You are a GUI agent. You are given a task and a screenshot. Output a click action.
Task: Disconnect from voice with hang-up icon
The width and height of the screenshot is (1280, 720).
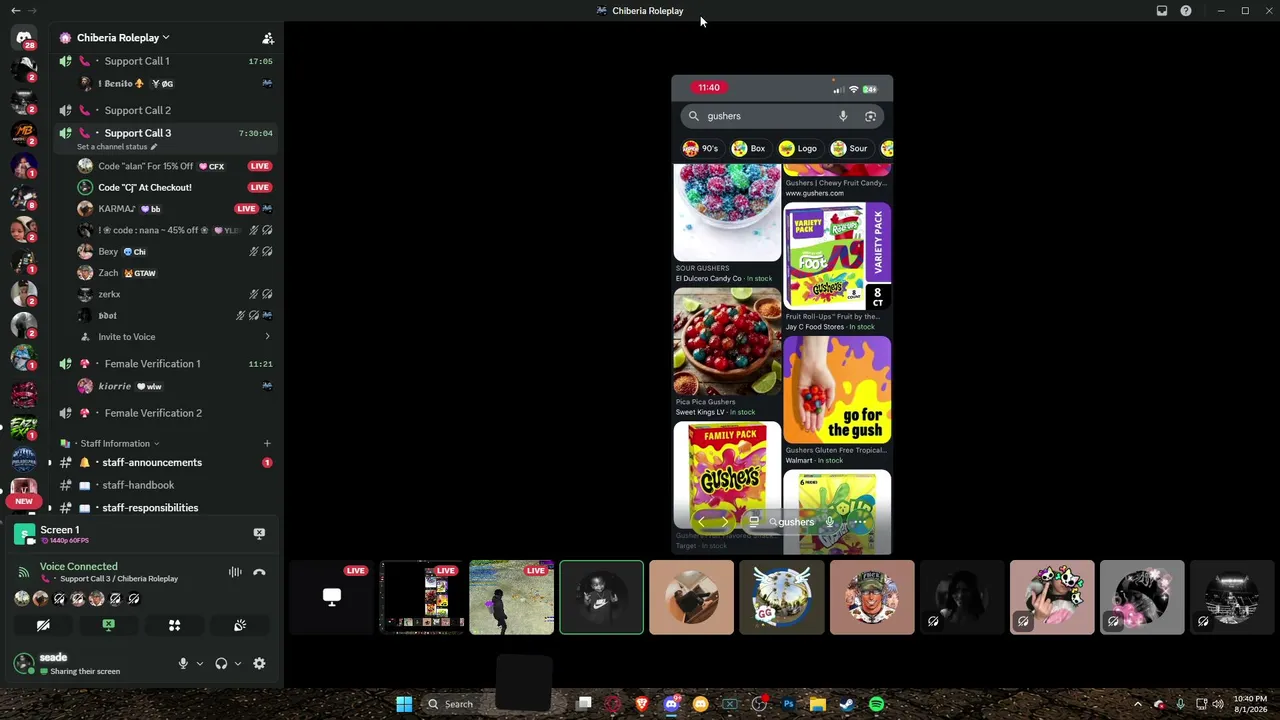pos(259,572)
